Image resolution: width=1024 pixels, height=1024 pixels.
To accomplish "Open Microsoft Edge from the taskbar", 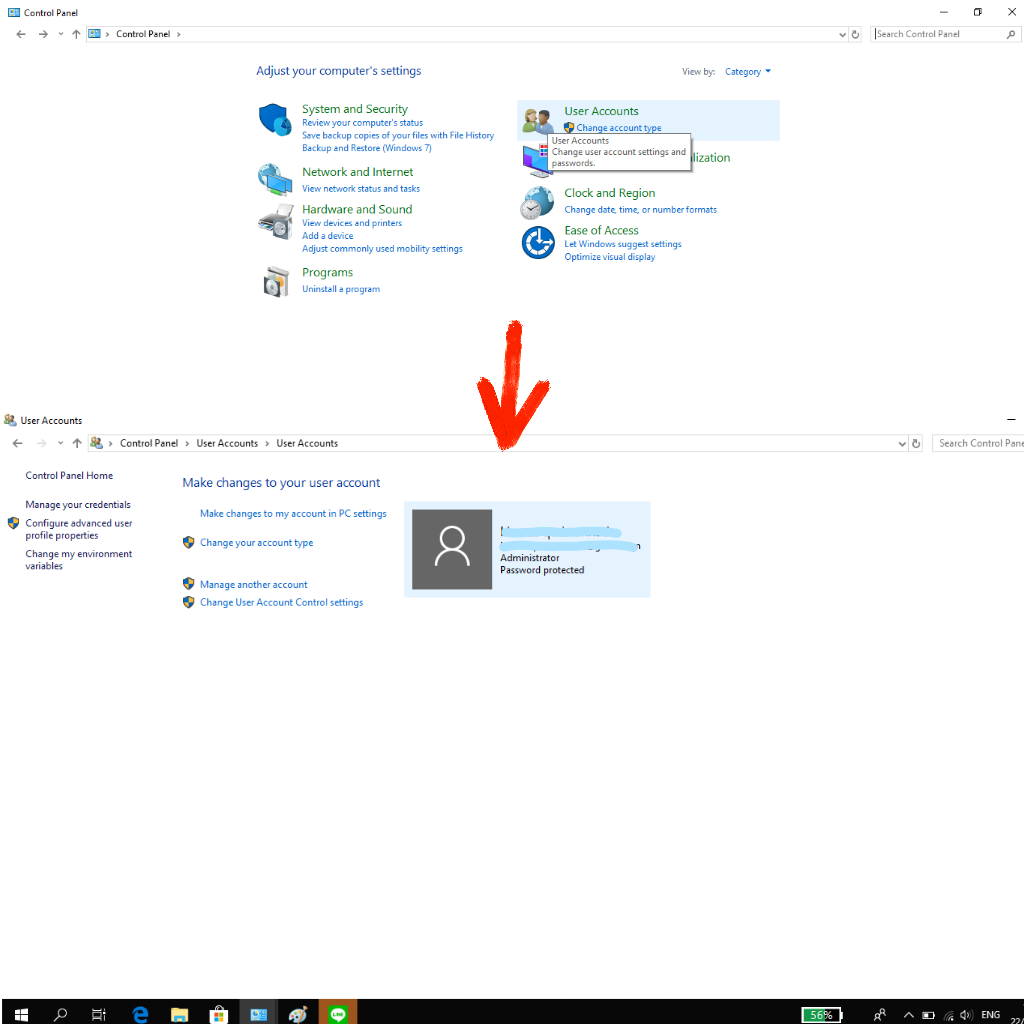I will 140,1014.
